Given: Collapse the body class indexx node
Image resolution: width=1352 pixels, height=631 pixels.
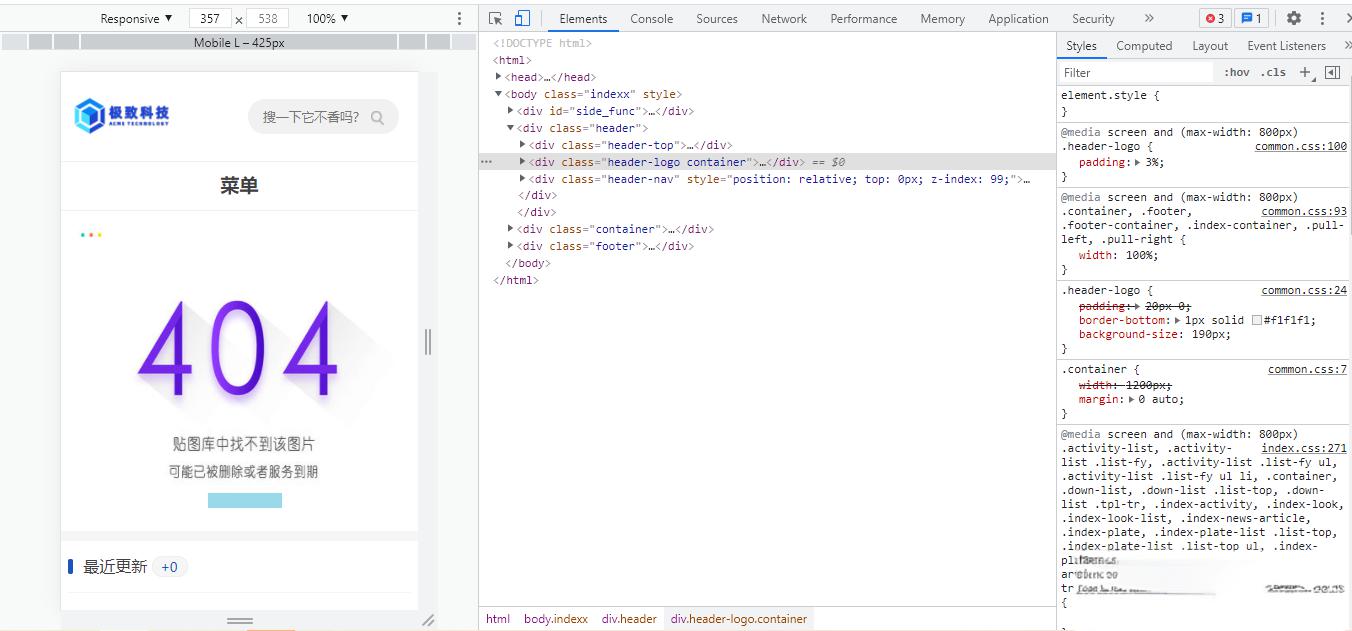Looking at the screenshot, I should pyautogui.click(x=499, y=94).
